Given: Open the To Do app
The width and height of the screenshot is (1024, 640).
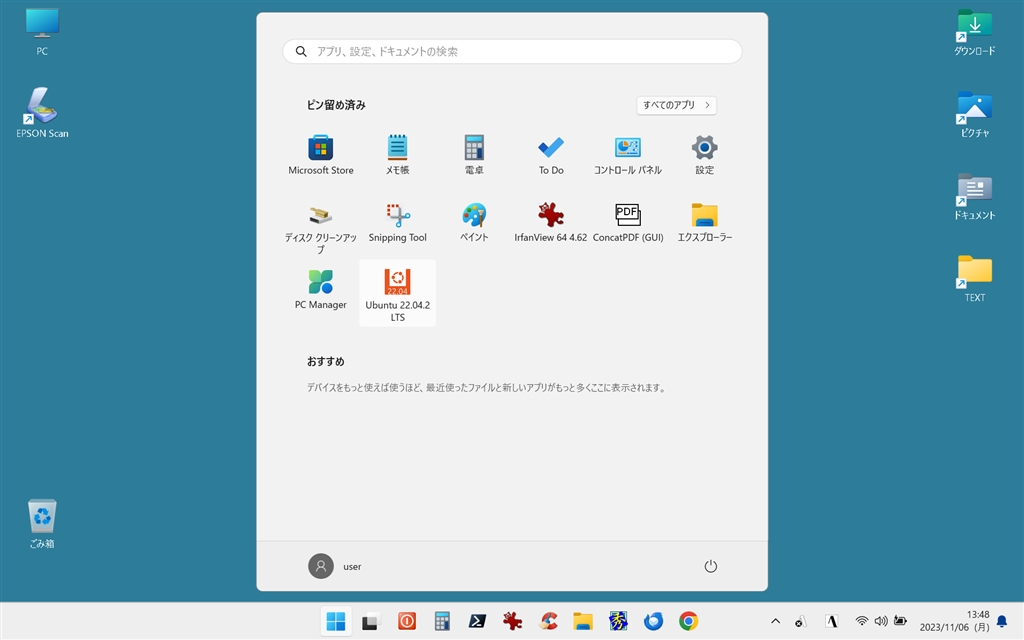Looking at the screenshot, I should [551, 155].
